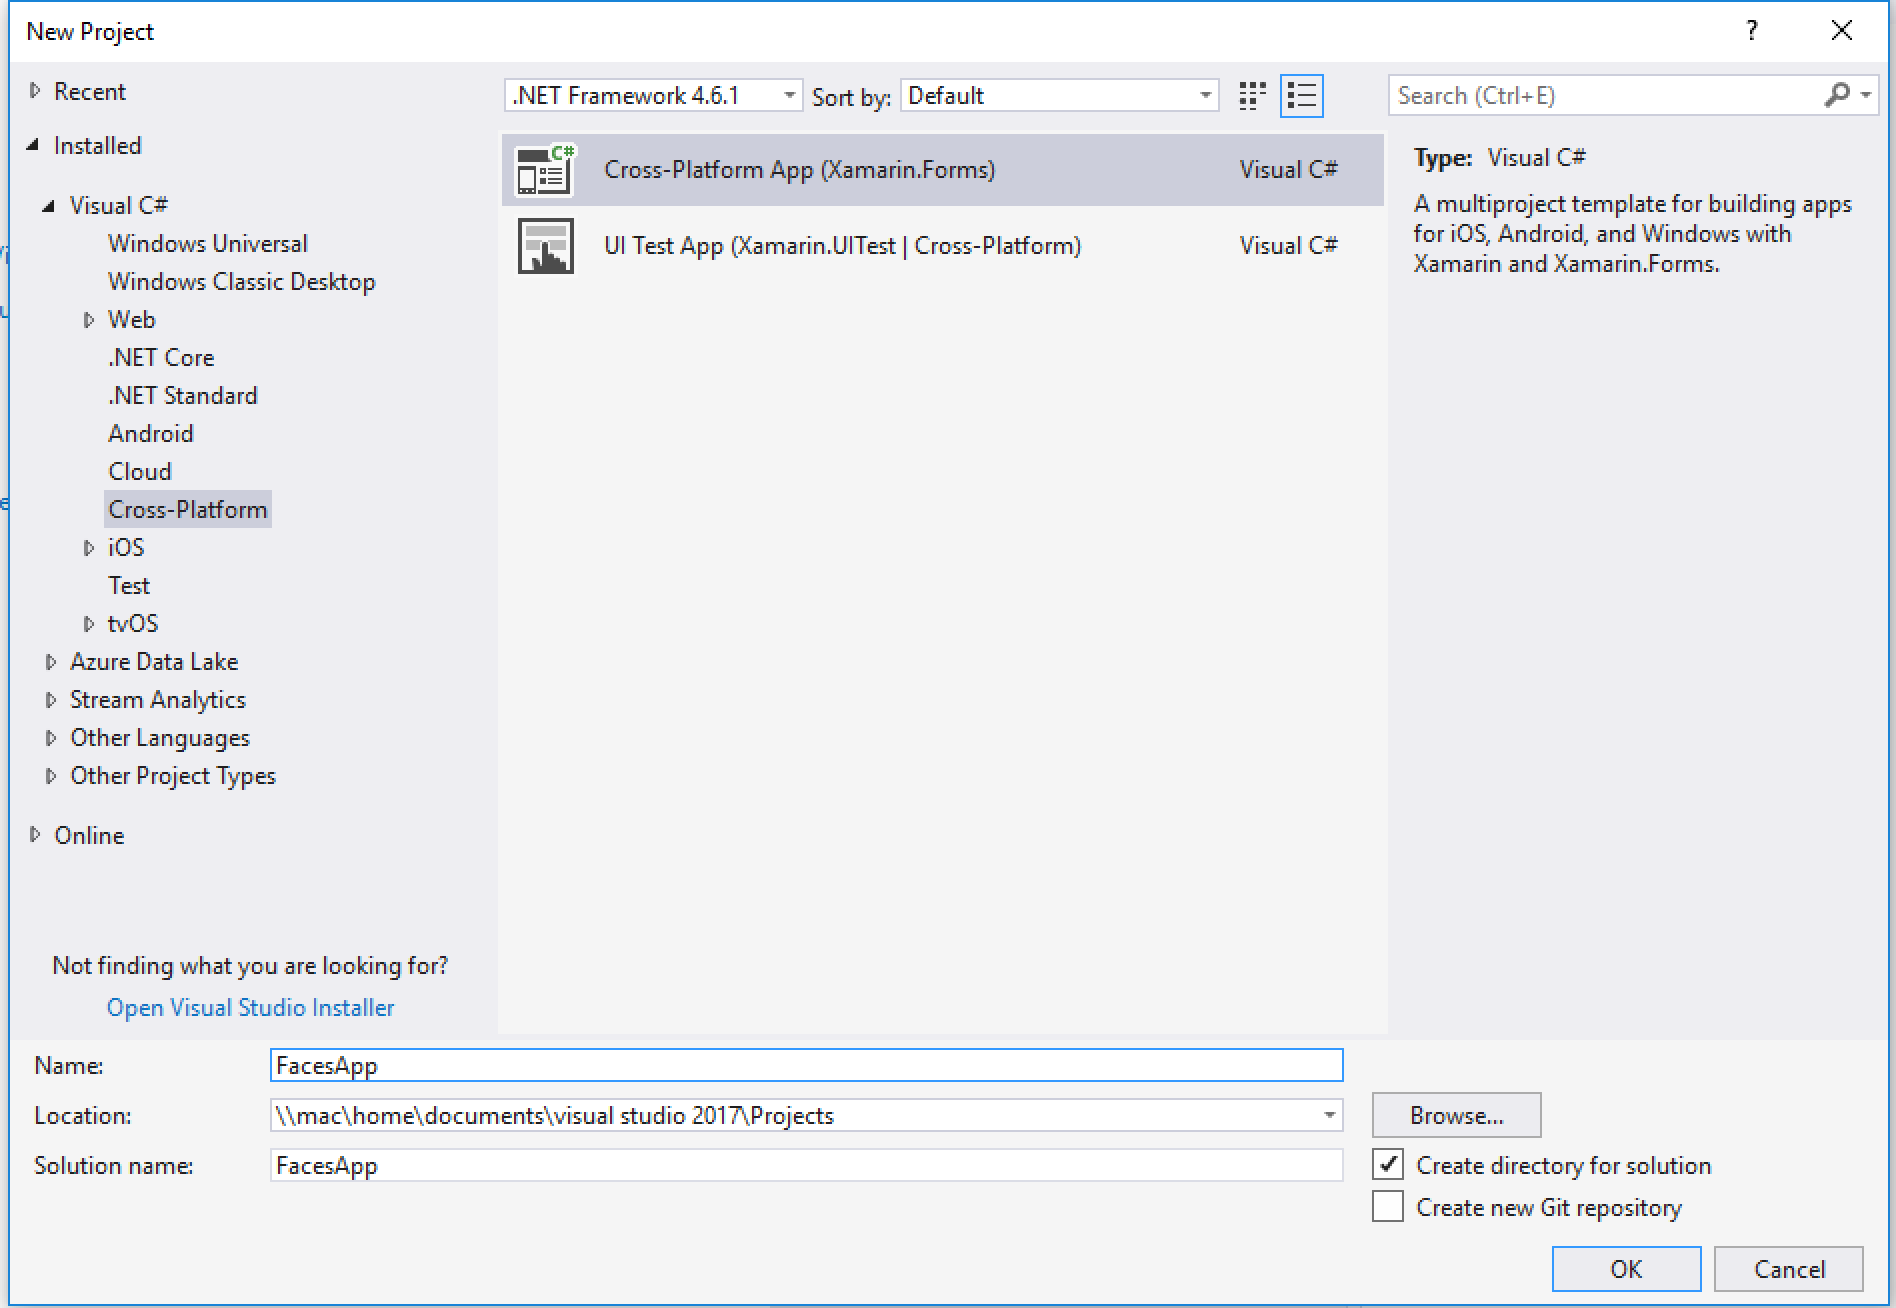Collapse the Installed node
The image size is (1896, 1308).
click(34, 146)
